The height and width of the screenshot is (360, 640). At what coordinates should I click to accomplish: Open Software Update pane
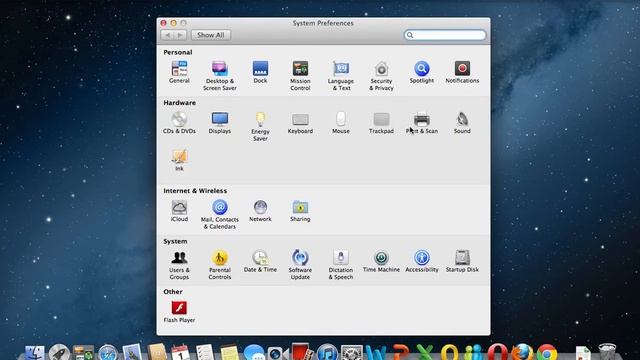tap(300, 265)
